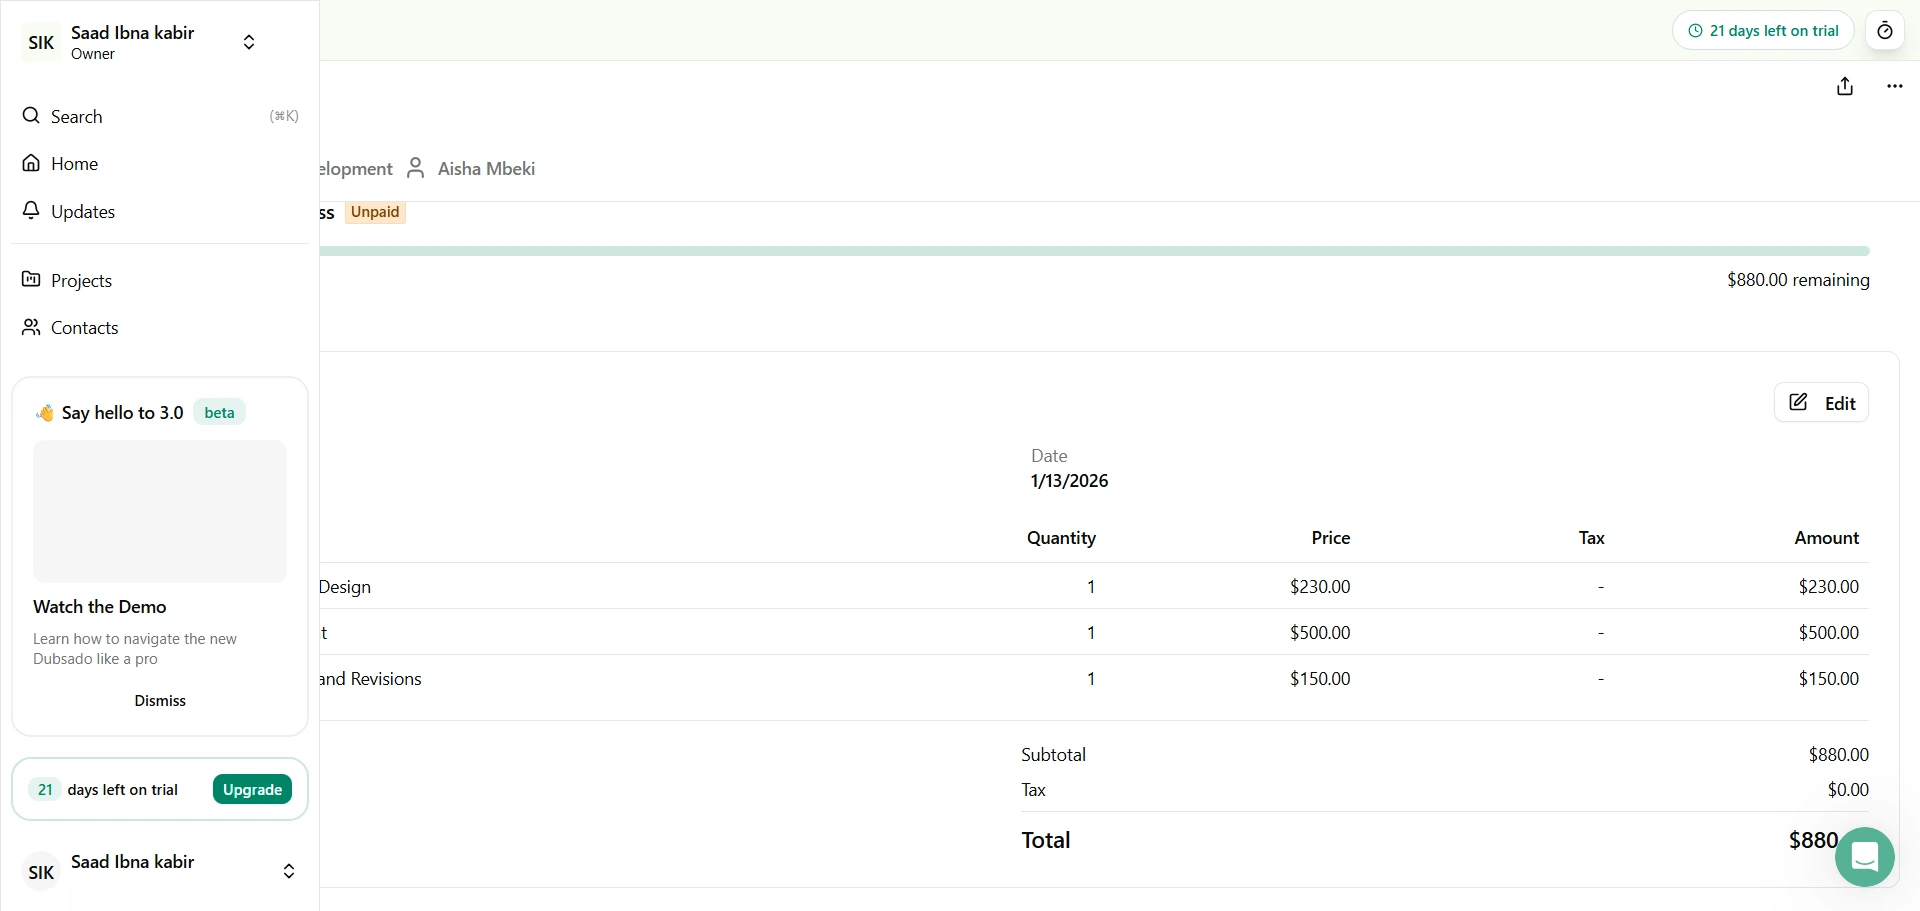Click the SIK avatar at sidebar bottom
Viewport: 1920px width, 911px height.
(x=40, y=871)
